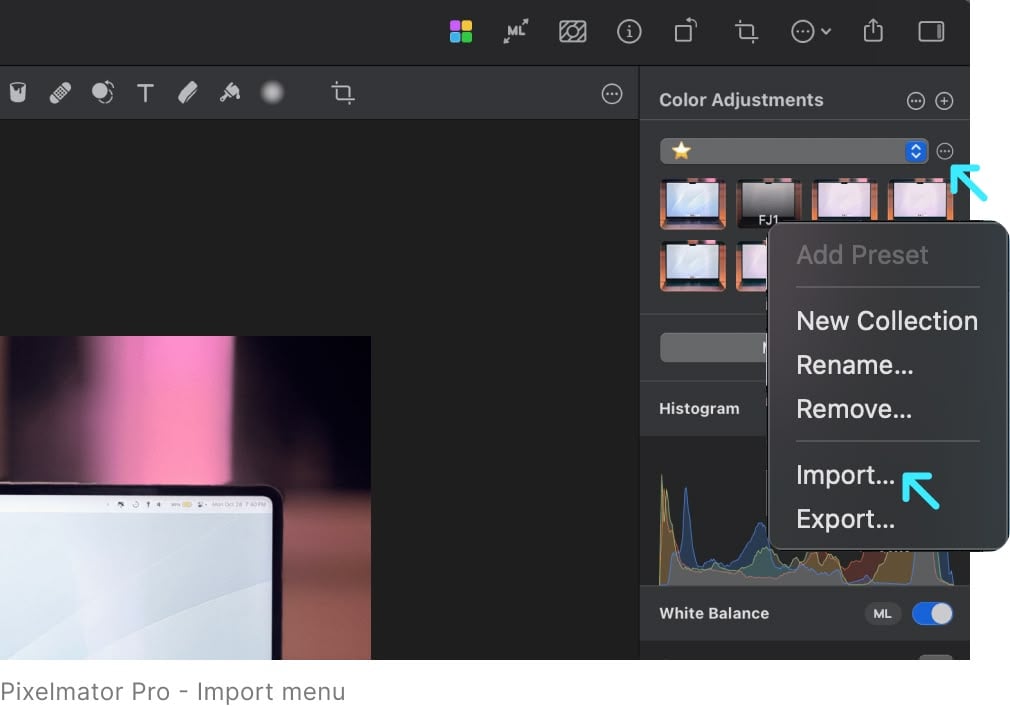This screenshot has height=706, width=1010.
Task: Select the blur soft circle tool
Action: 272,93
